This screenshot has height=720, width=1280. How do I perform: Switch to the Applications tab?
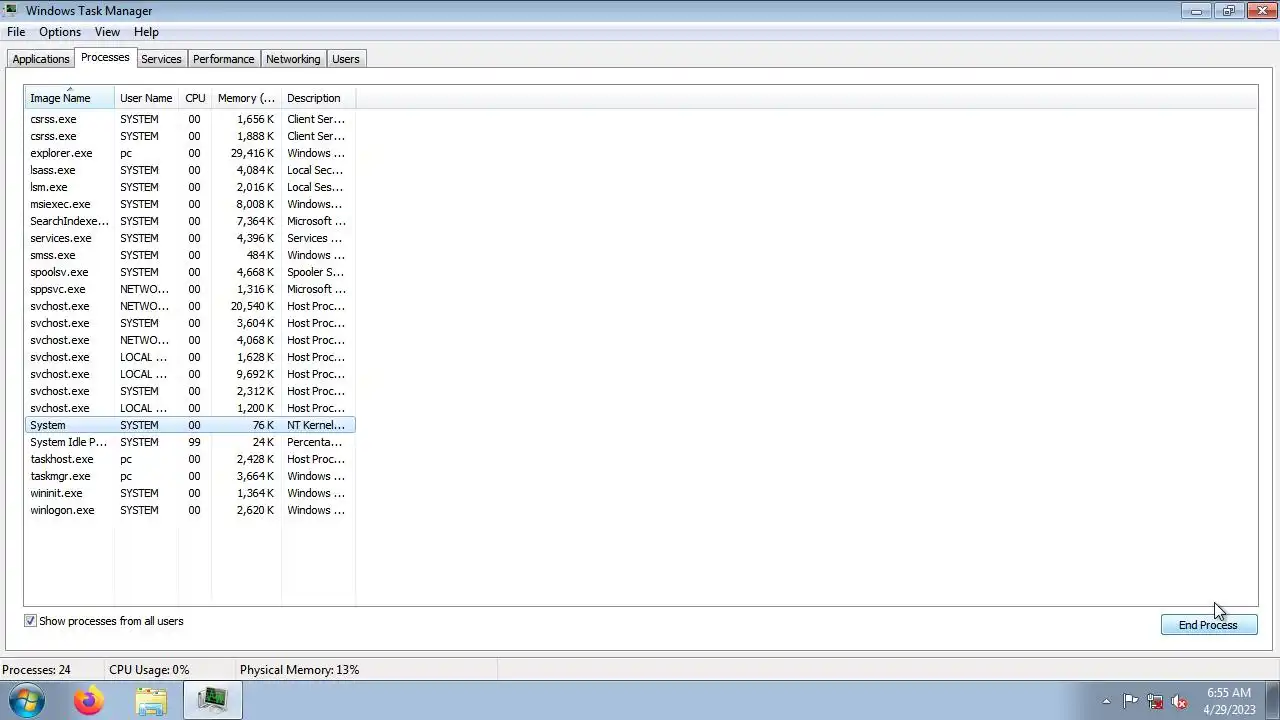pos(41,59)
